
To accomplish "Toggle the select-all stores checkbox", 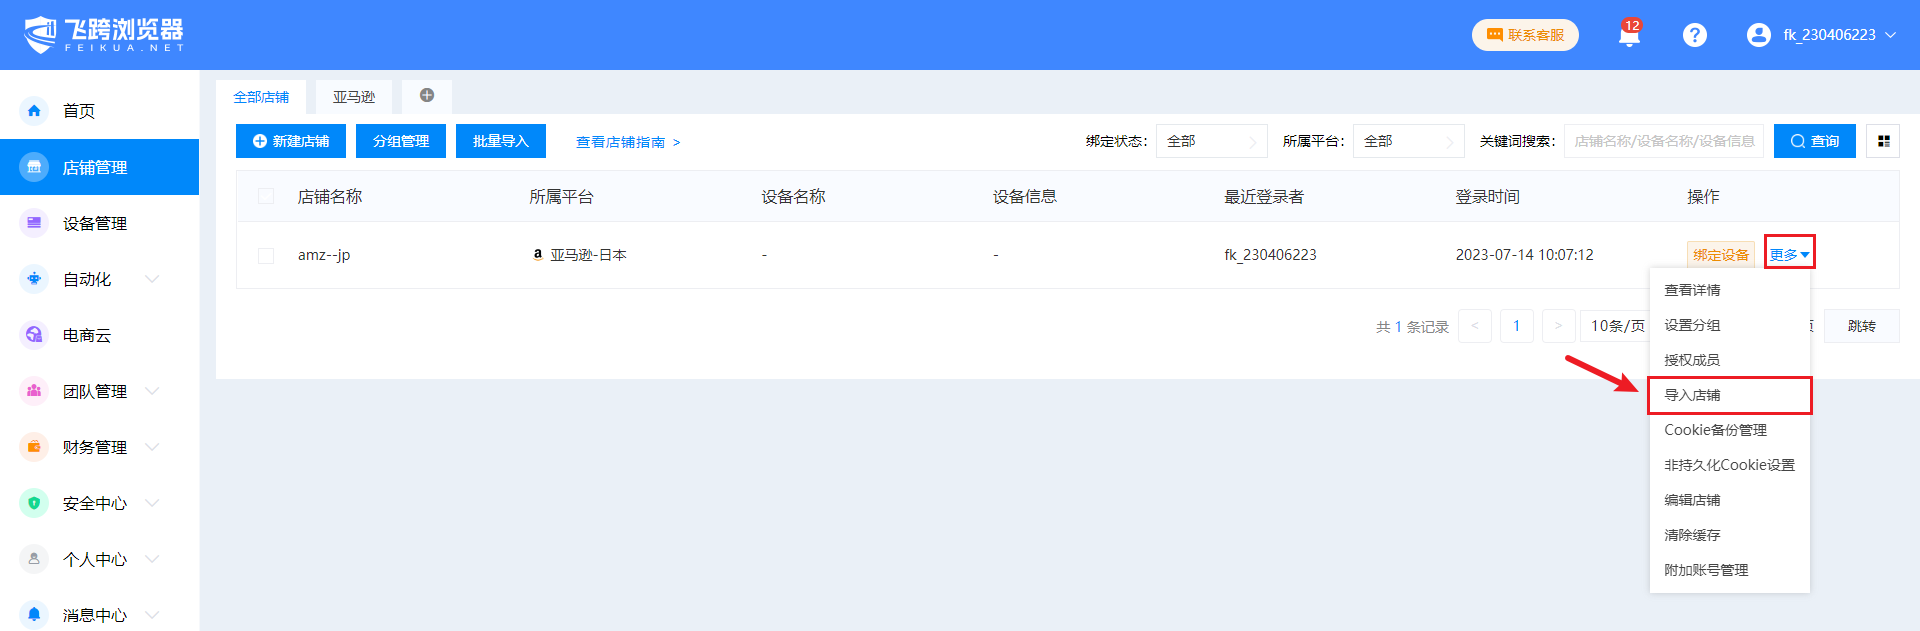I will coord(266,196).
